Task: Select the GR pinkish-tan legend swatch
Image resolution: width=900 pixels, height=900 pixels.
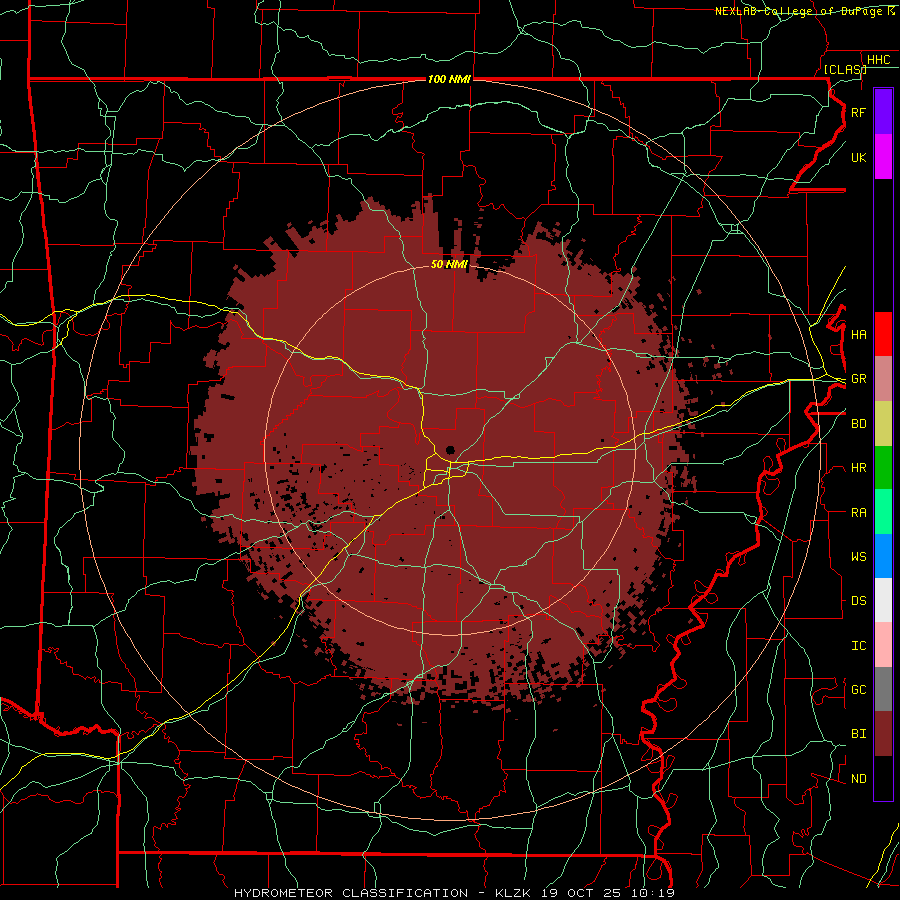Action: [x=883, y=379]
